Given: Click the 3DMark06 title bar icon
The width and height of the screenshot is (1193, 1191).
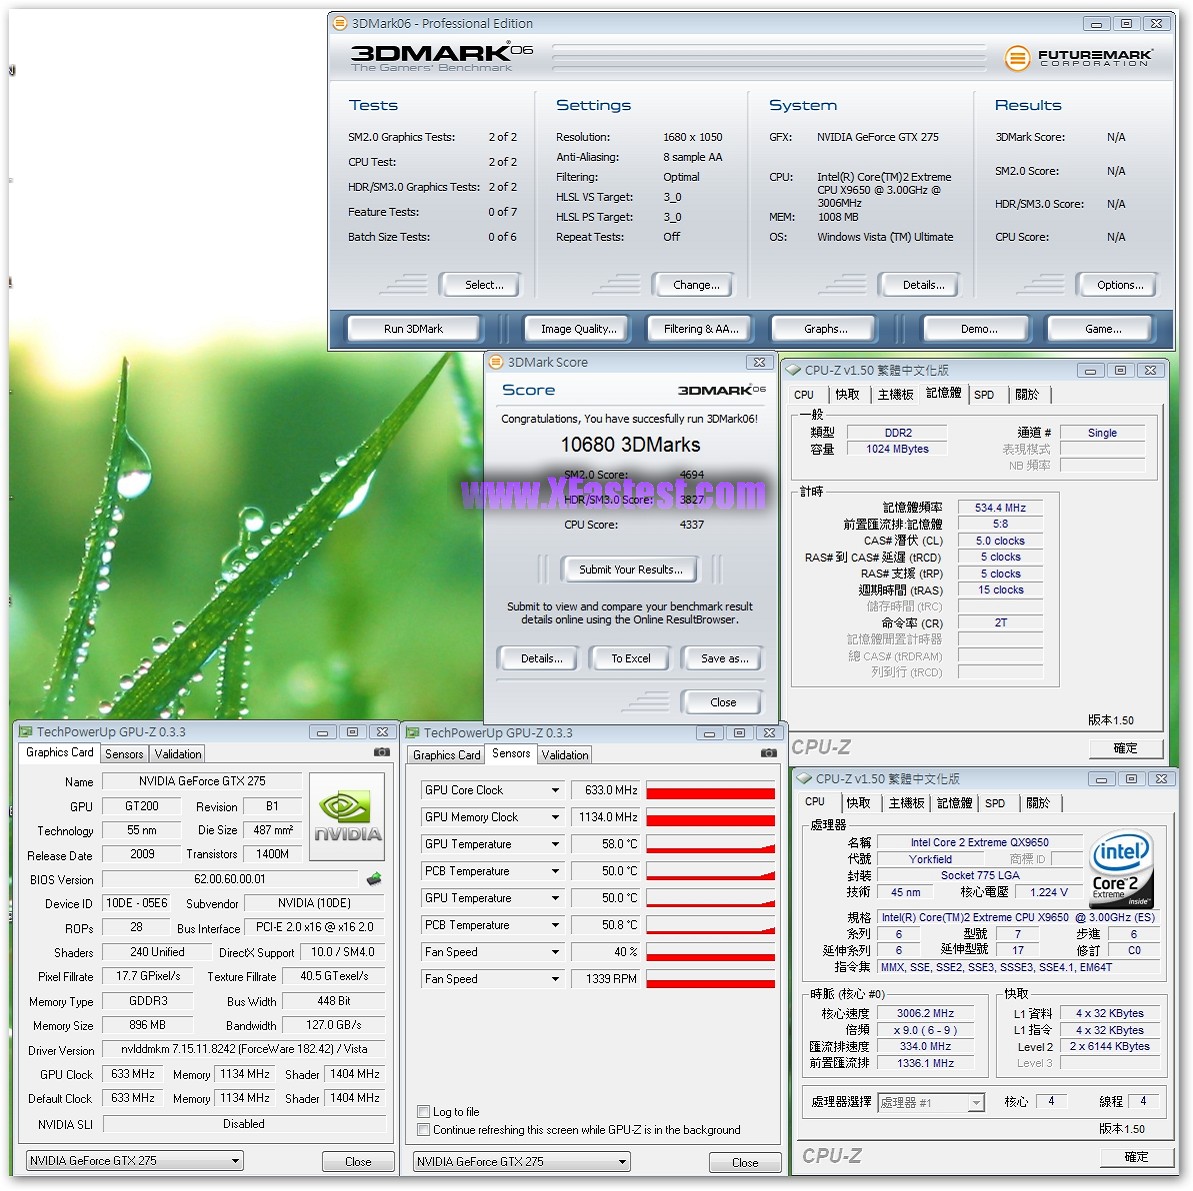Looking at the screenshot, I should click(x=339, y=23).
